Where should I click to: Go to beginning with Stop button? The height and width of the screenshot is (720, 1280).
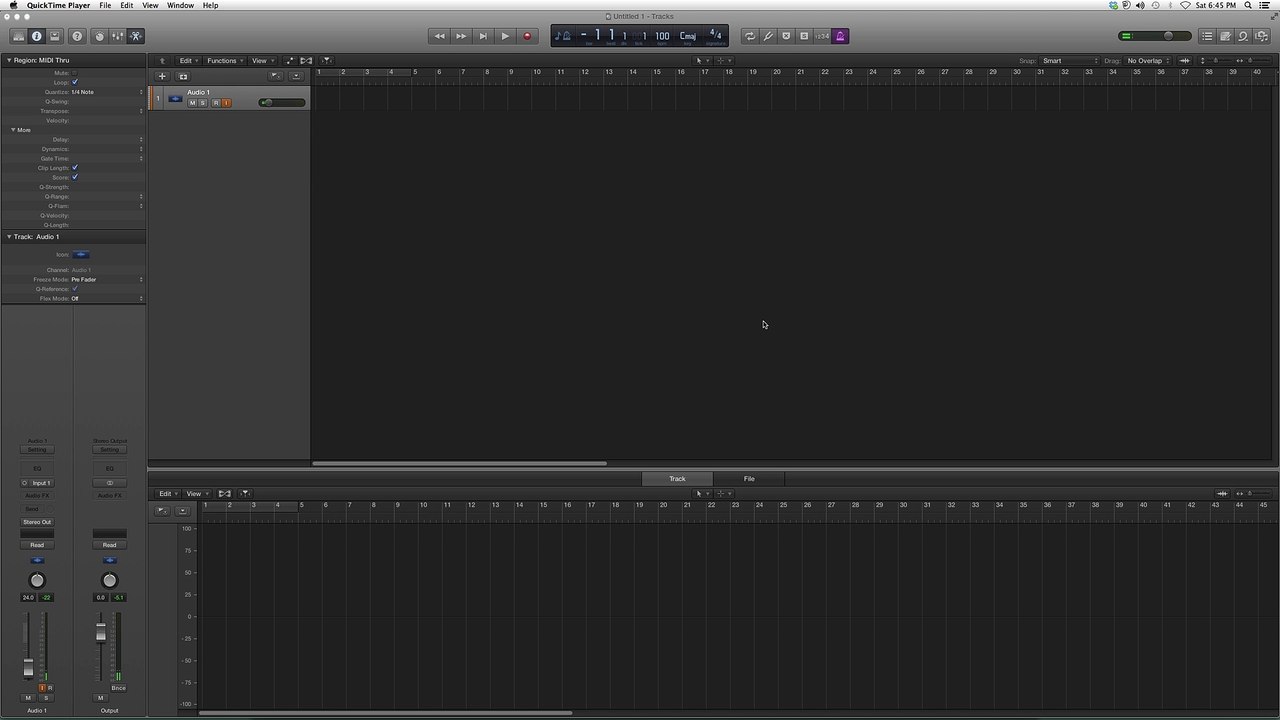tap(483, 36)
